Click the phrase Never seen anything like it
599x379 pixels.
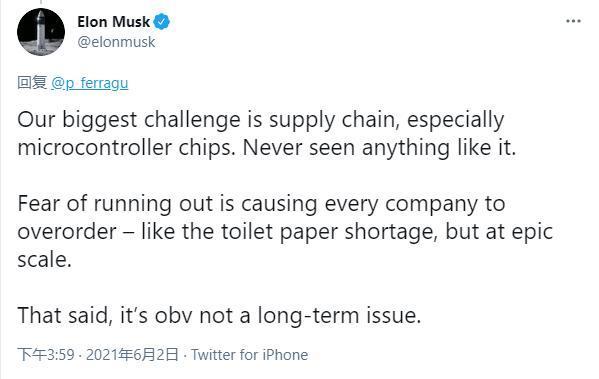pos(379,148)
